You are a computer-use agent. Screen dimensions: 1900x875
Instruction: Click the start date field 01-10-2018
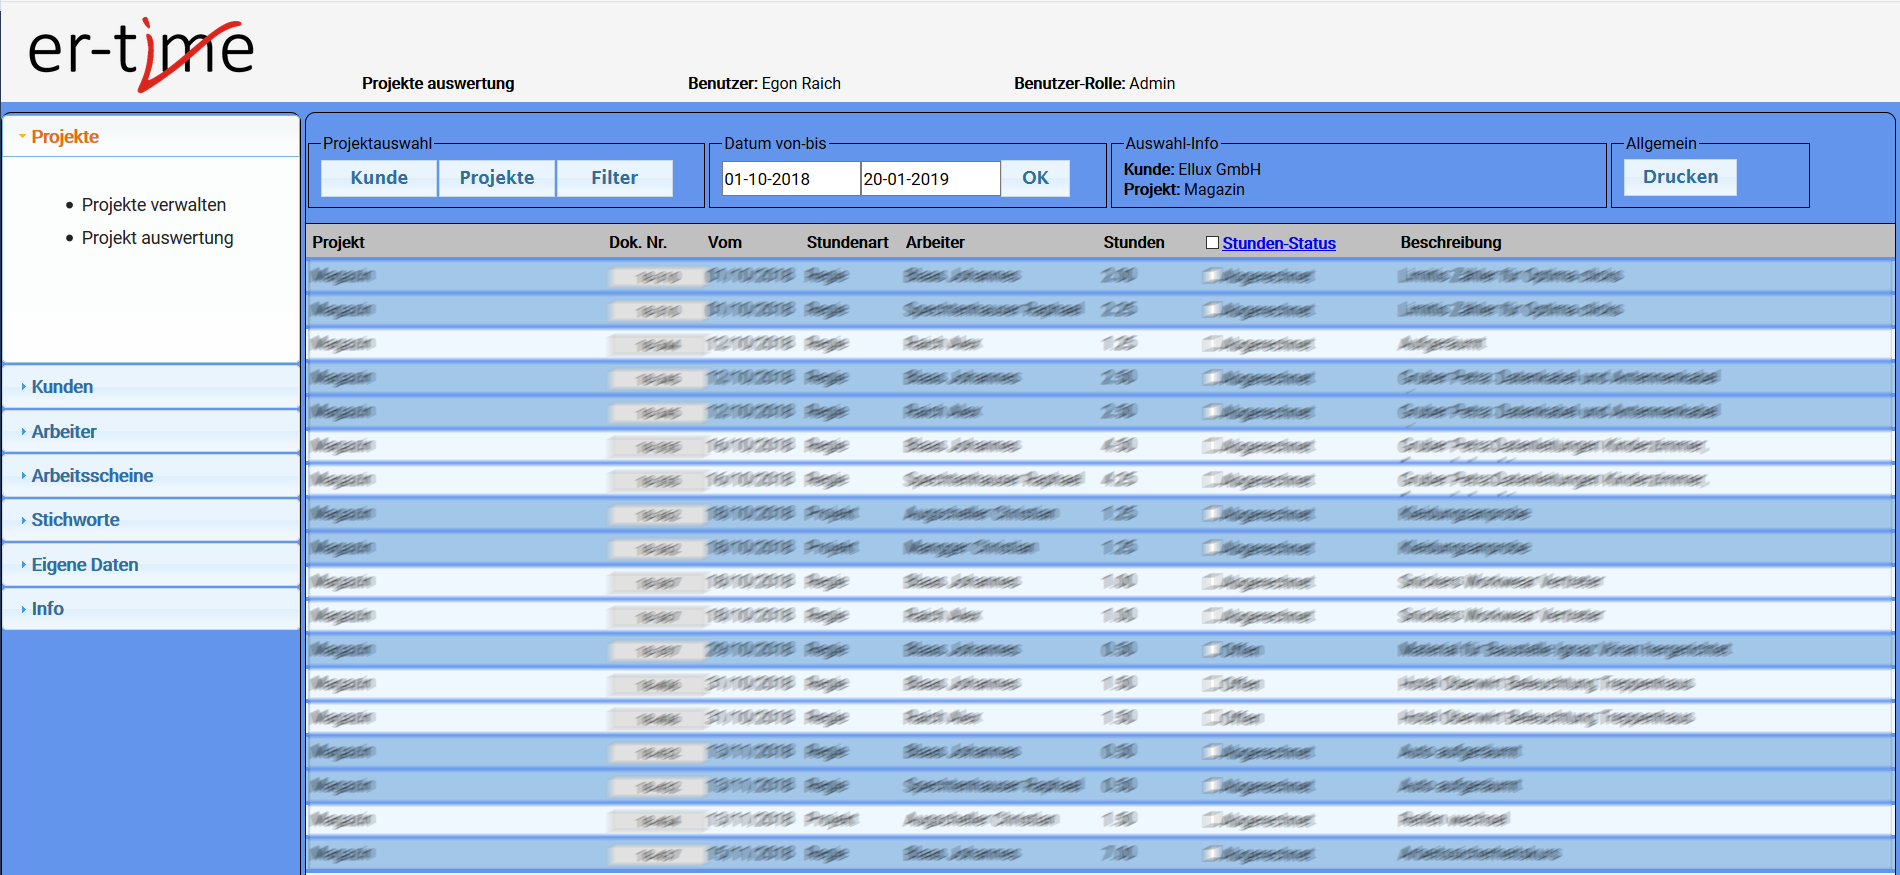790,179
